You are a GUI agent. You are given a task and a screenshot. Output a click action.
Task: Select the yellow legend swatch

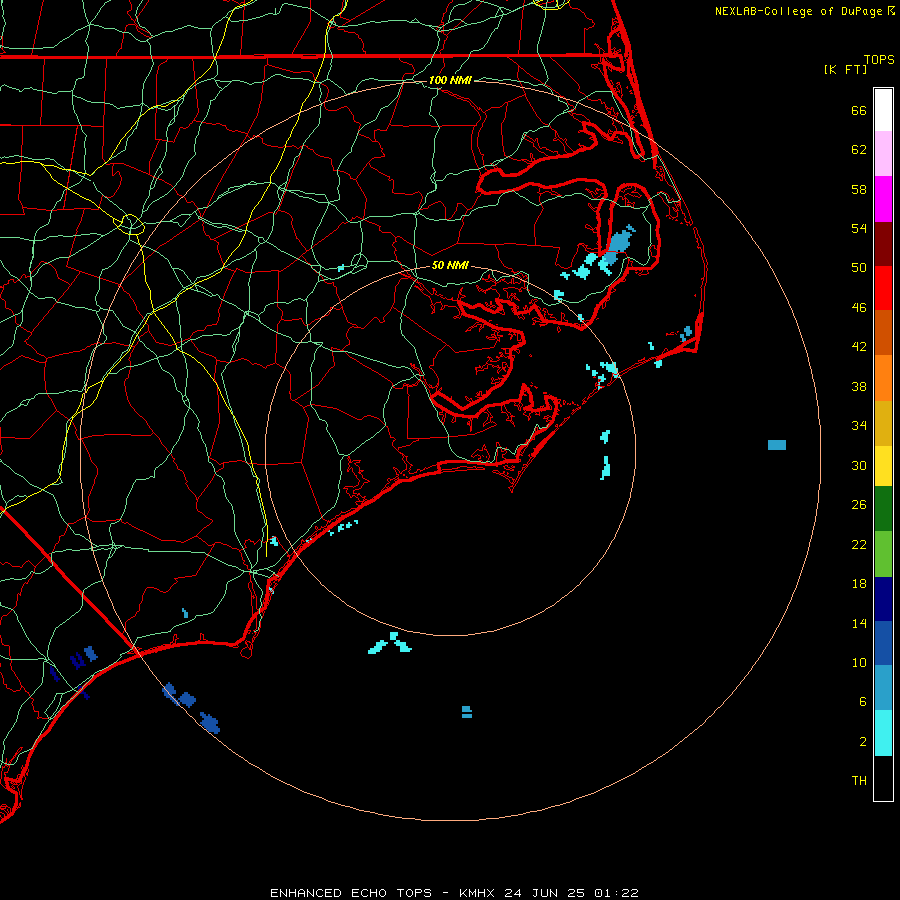[x=883, y=466]
